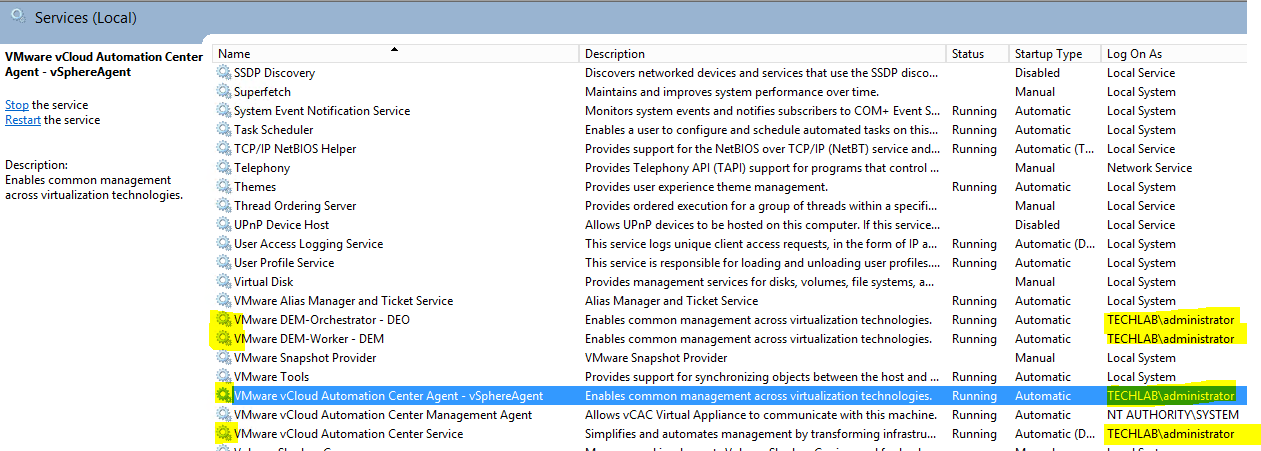
Task: Click the vCAC Management Agent gear icon
Action: pos(223,415)
